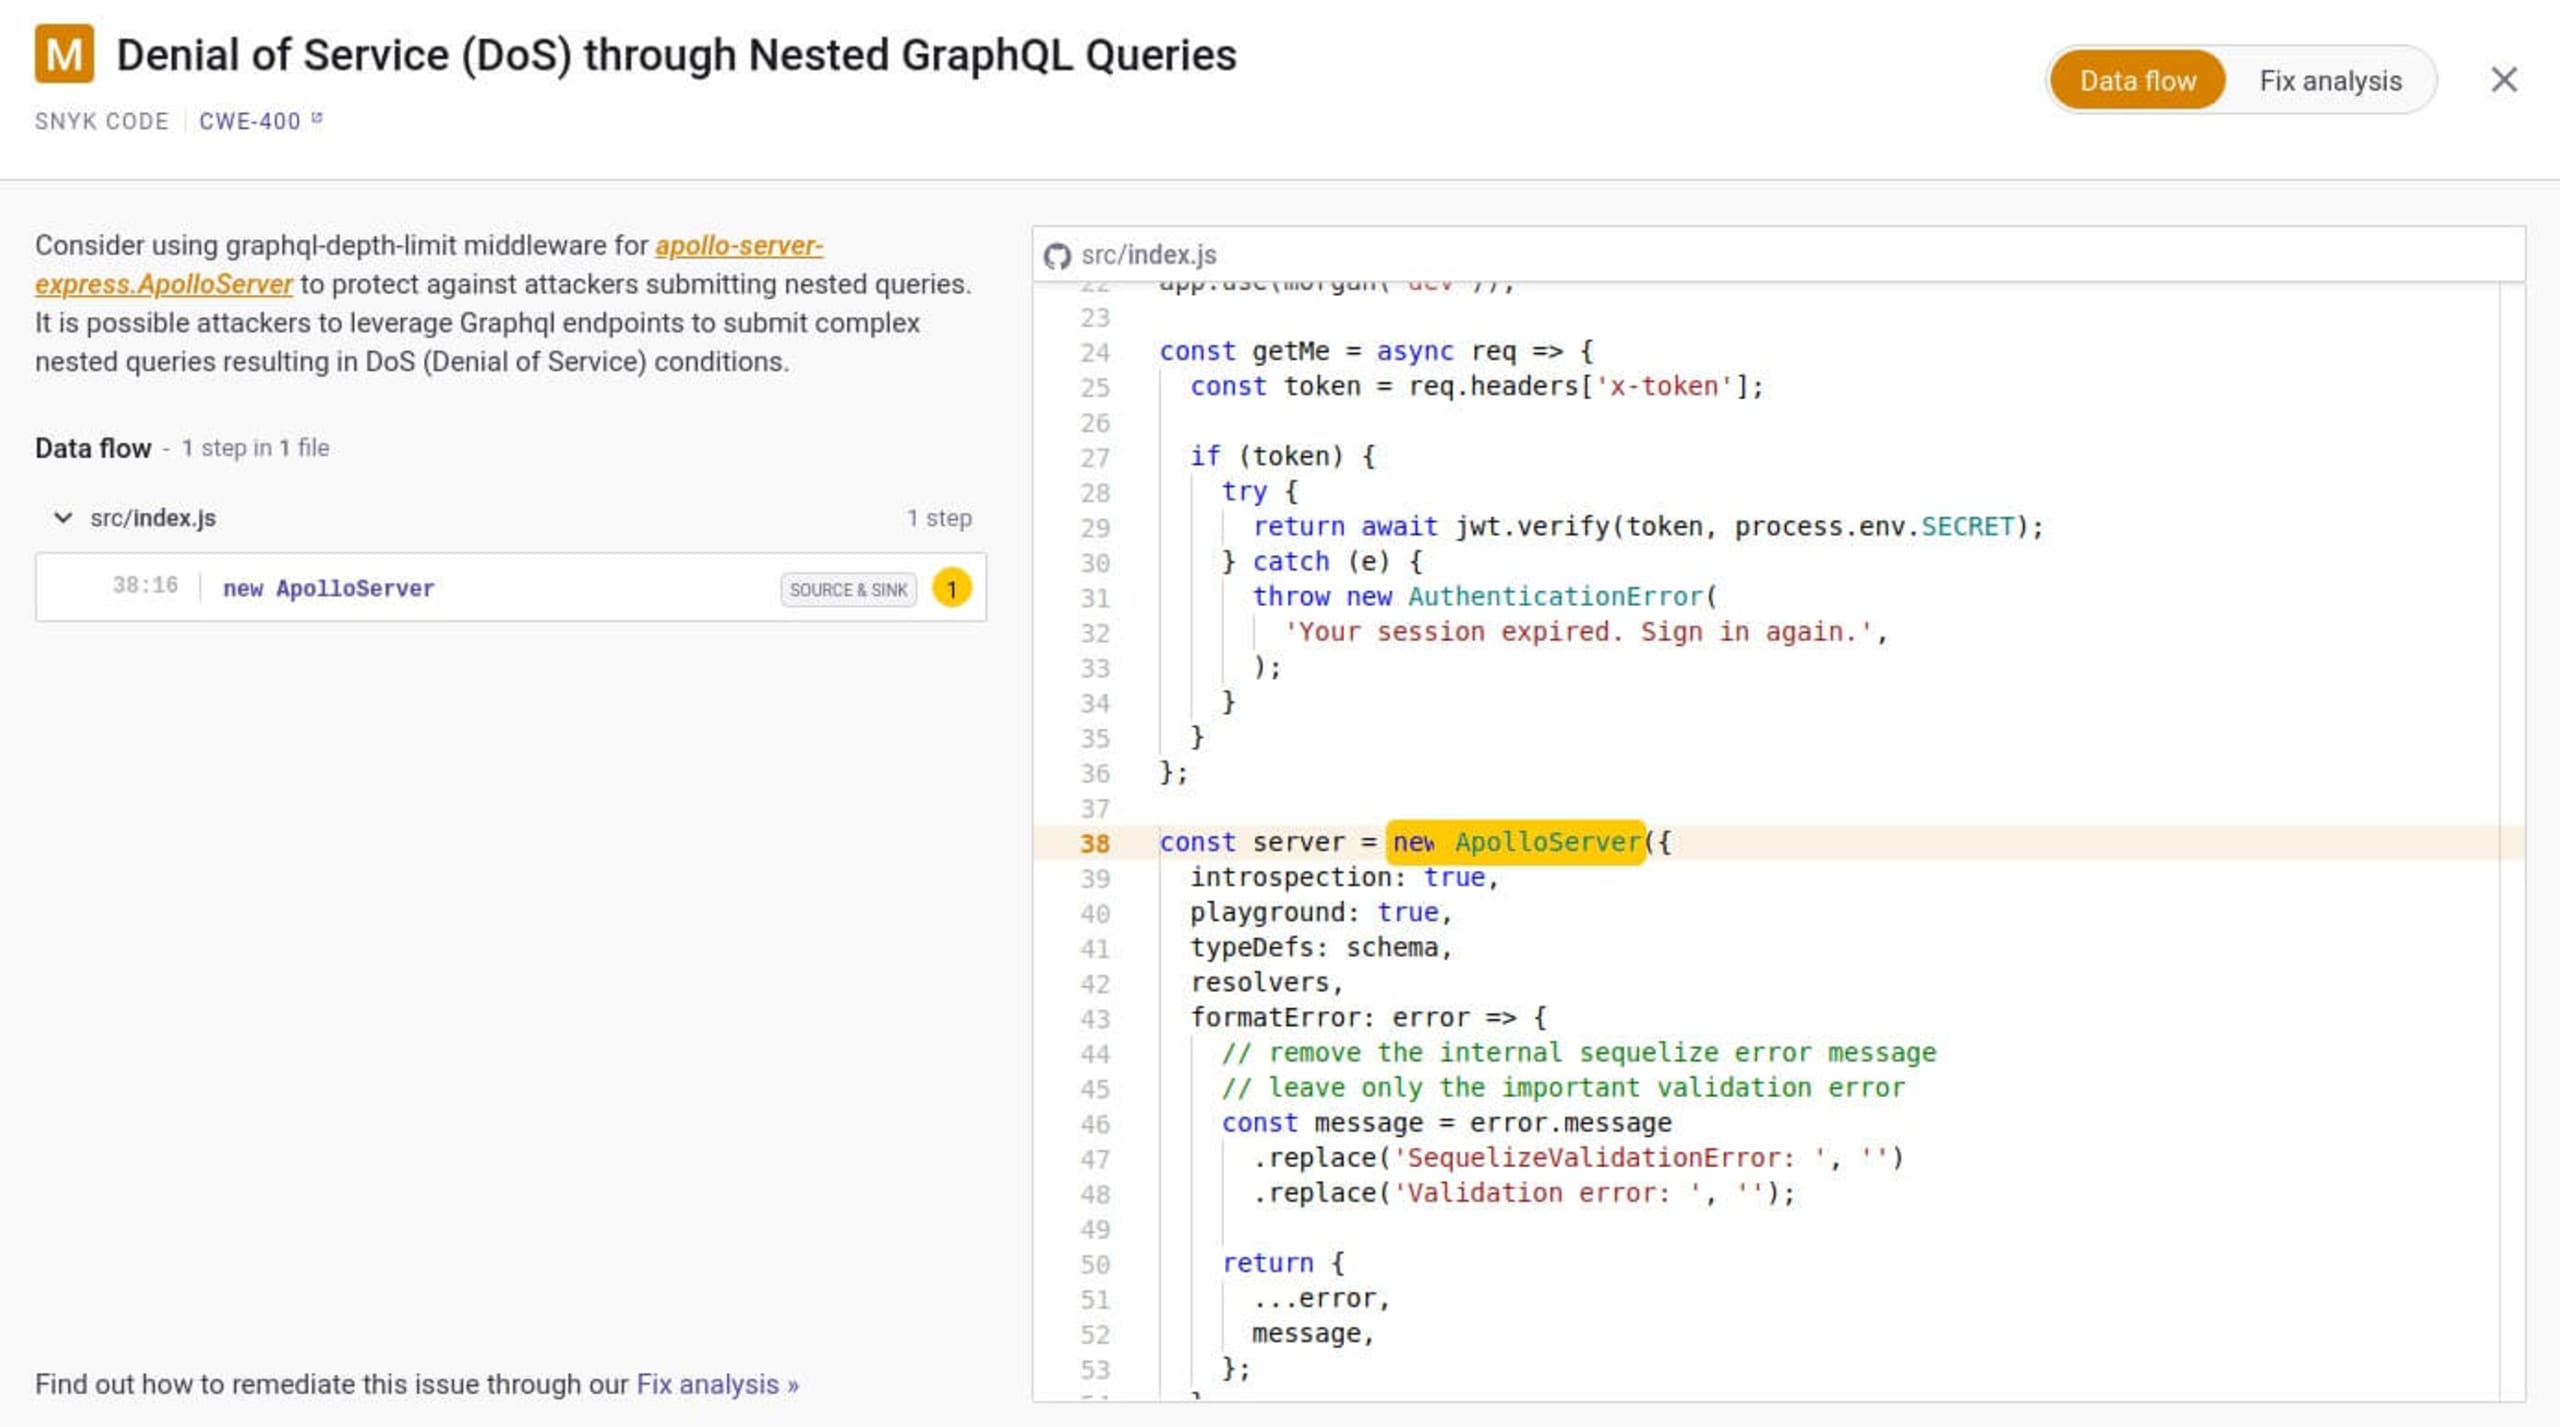Viewport: 2560px width, 1427px height.
Task: Open the apollo-server-express.ApolloServer link
Action: click(x=429, y=264)
